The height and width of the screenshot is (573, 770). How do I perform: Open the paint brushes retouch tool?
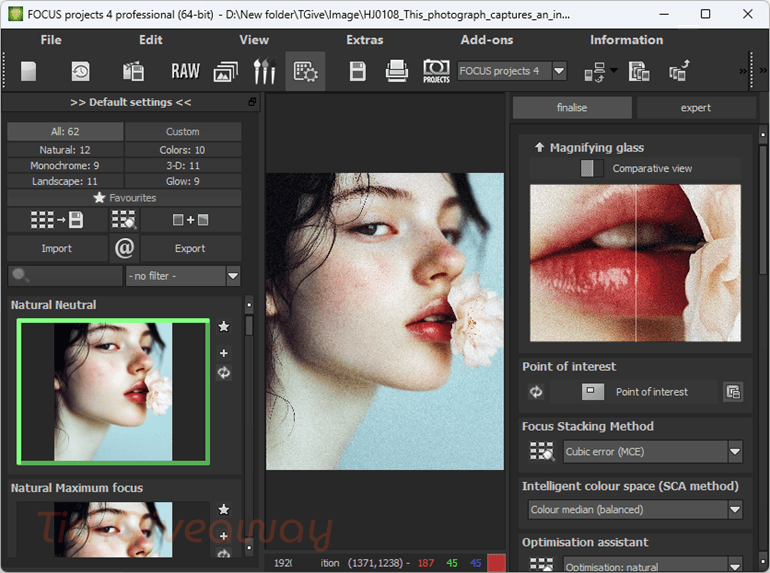click(265, 71)
